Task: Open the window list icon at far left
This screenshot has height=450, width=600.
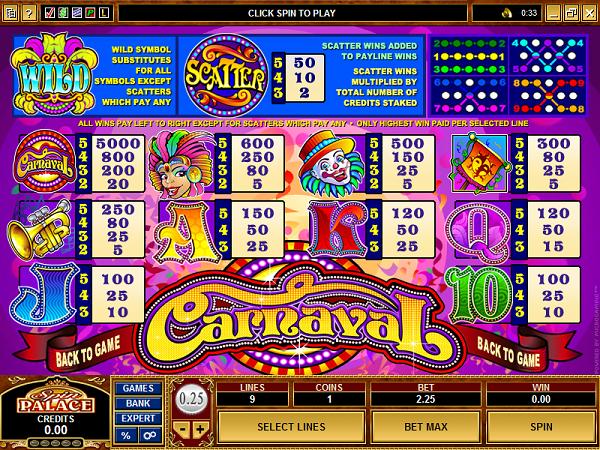Action: click(x=10, y=13)
